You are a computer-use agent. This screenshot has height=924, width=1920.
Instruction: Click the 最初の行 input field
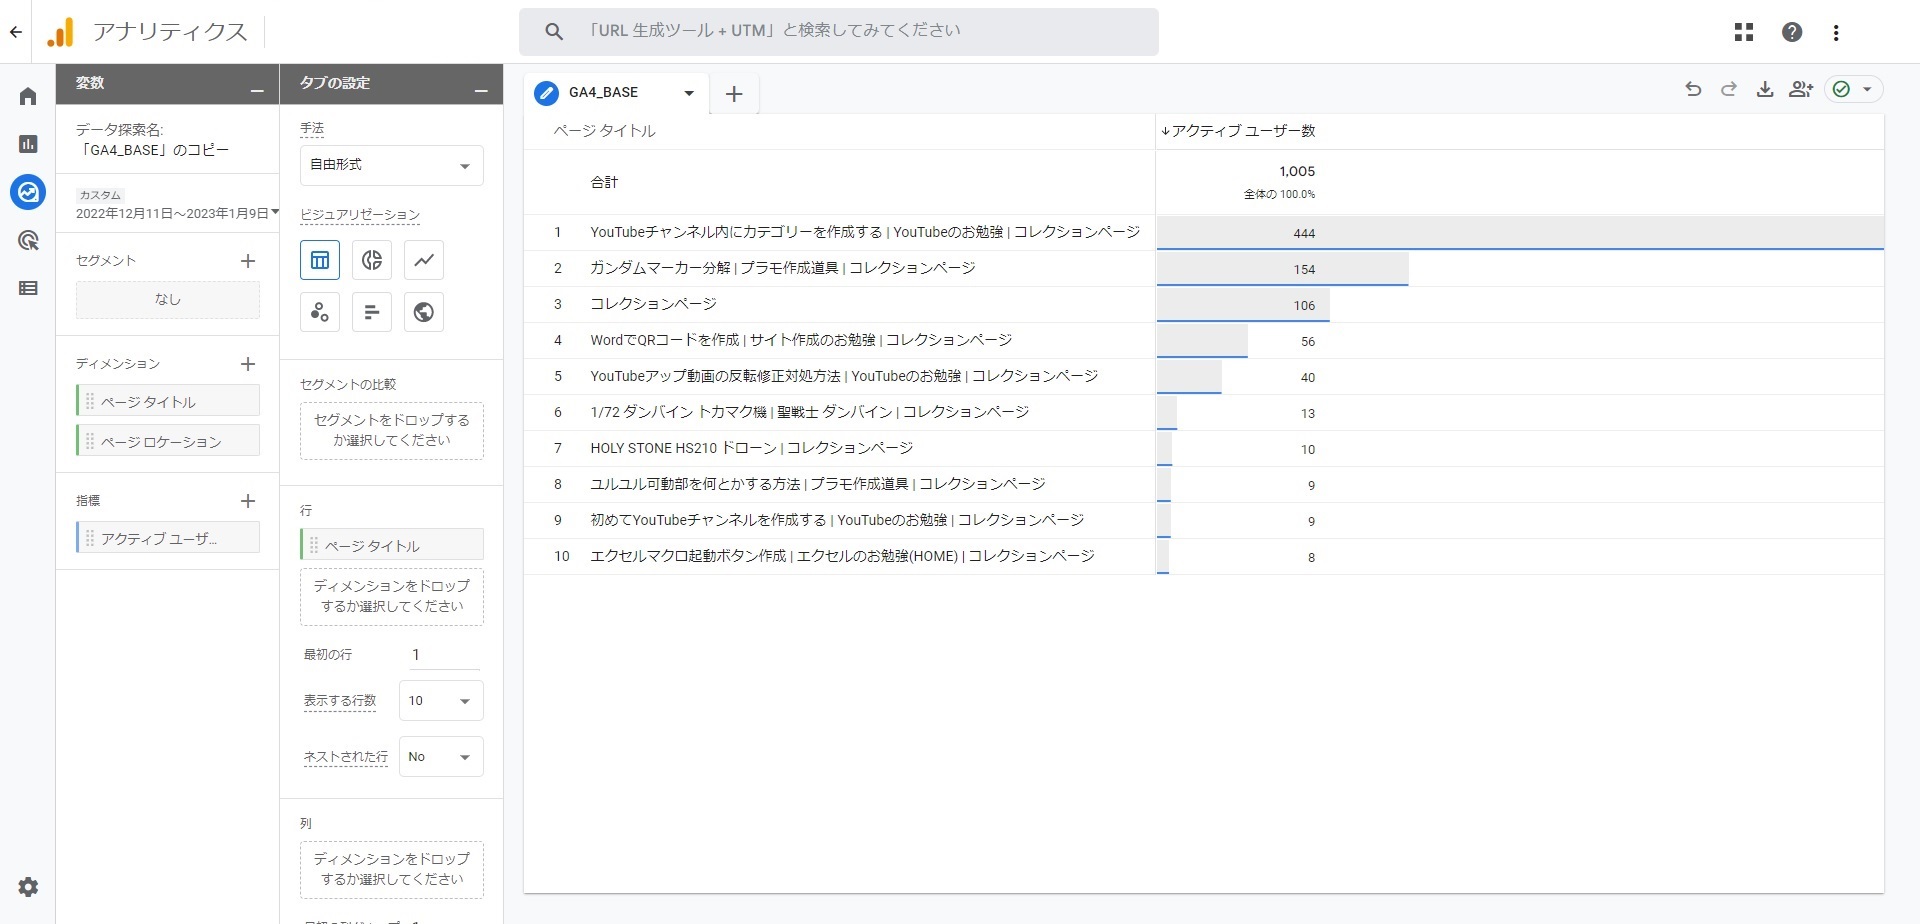click(444, 655)
